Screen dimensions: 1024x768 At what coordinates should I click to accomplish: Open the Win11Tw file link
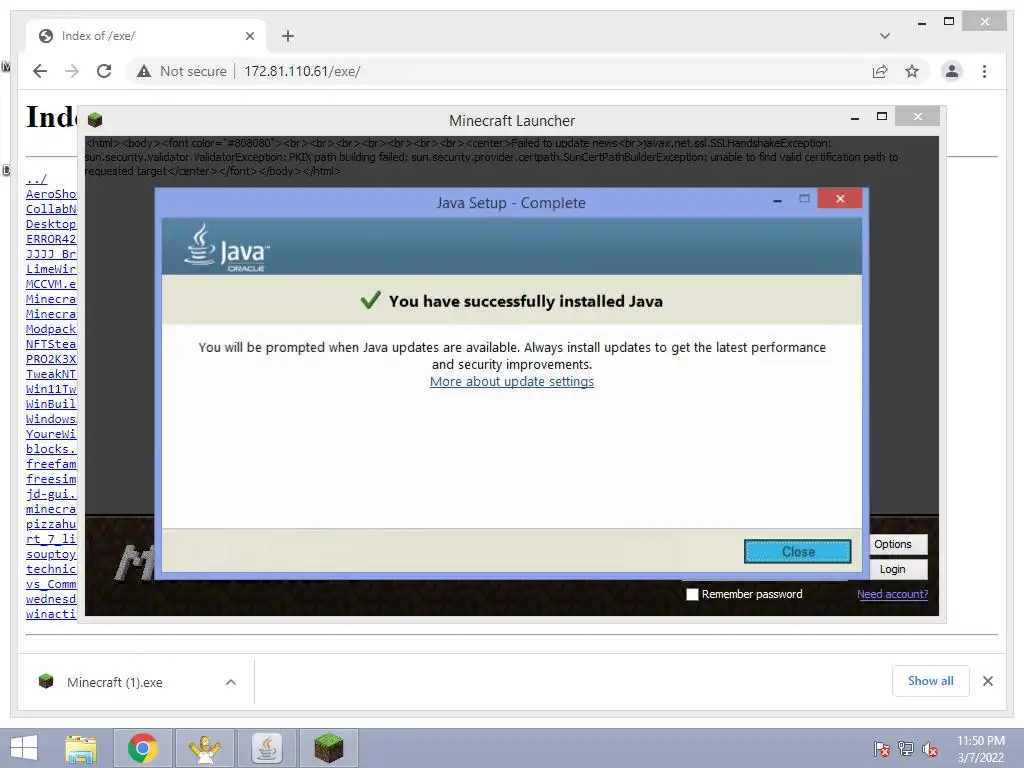point(51,389)
